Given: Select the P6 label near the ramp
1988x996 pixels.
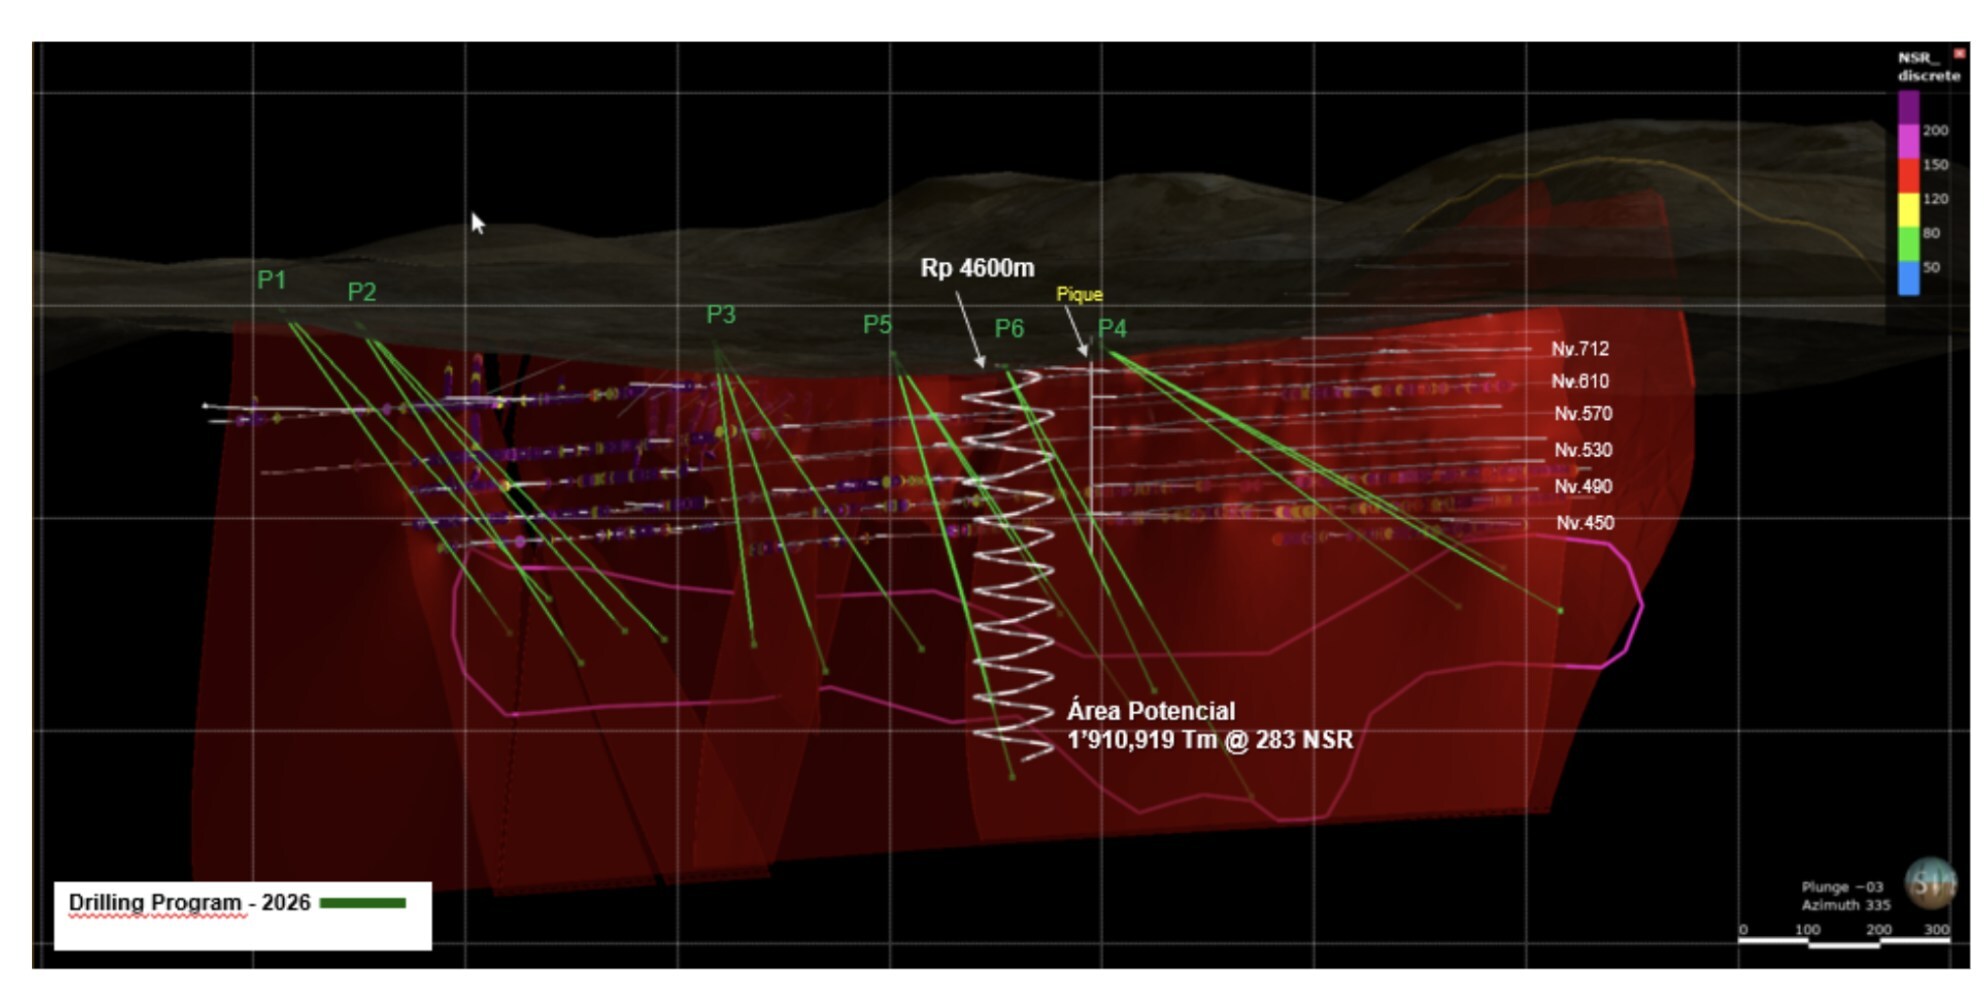Looking at the screenshot, I should (1009, 329).
